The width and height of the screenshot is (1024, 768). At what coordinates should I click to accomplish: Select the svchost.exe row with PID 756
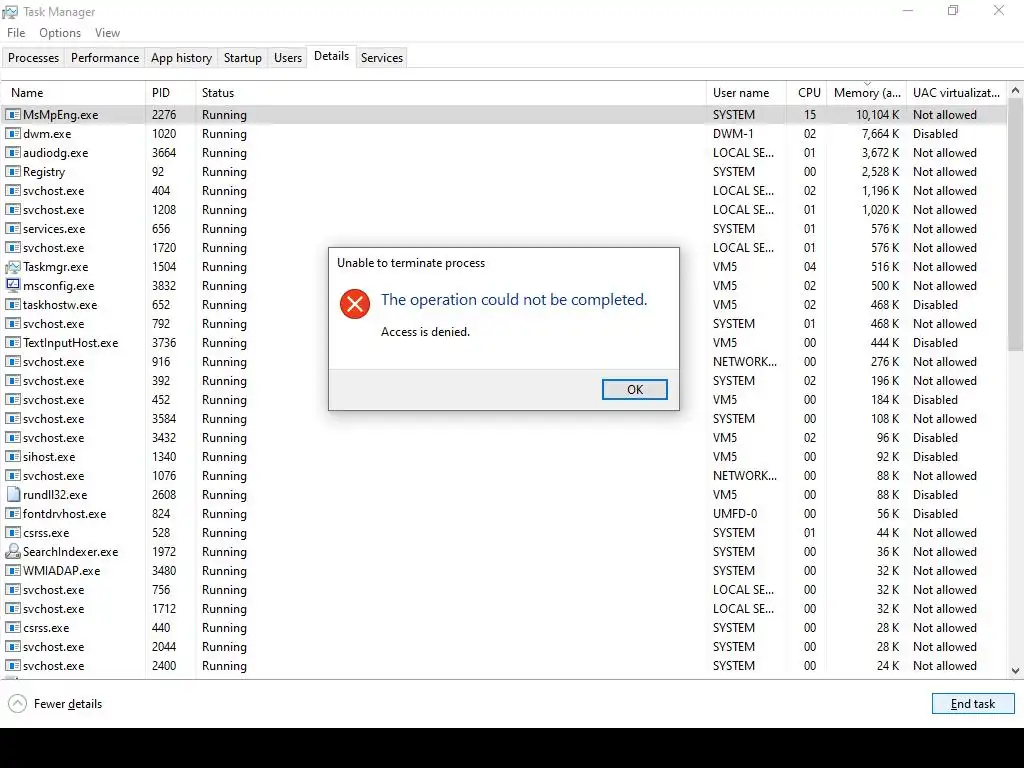tap(504, 590)
